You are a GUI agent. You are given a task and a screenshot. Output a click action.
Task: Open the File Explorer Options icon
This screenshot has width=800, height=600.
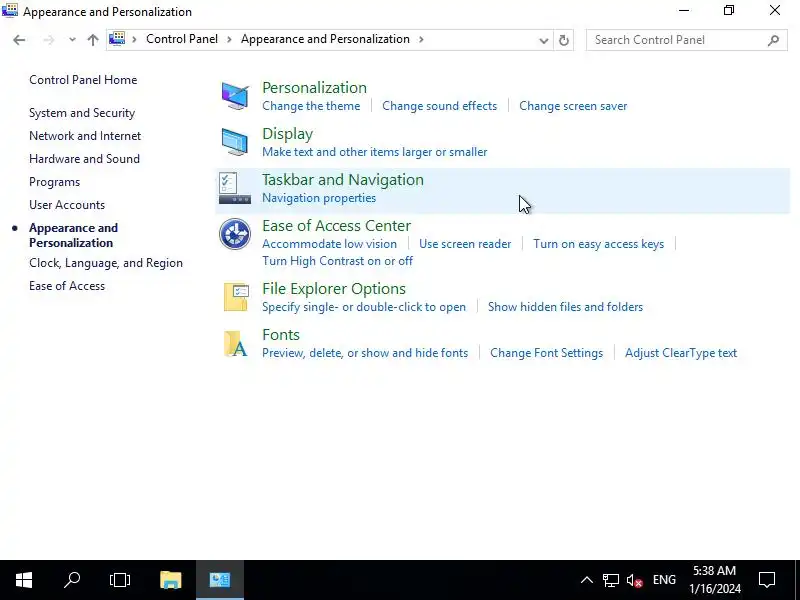(x=236, y=297)
